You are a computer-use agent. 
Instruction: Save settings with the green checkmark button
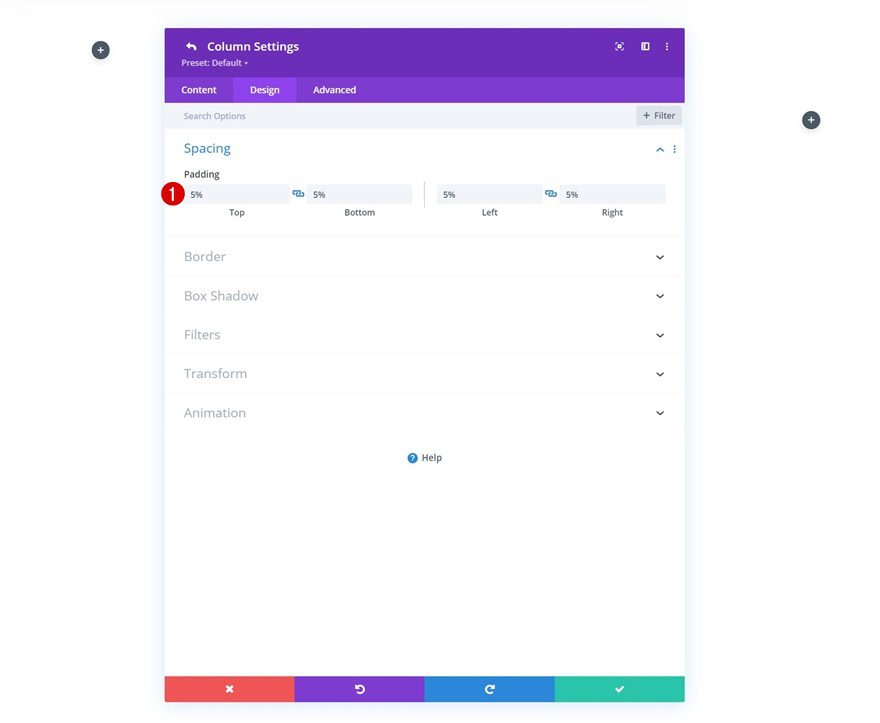coord(619,689)
